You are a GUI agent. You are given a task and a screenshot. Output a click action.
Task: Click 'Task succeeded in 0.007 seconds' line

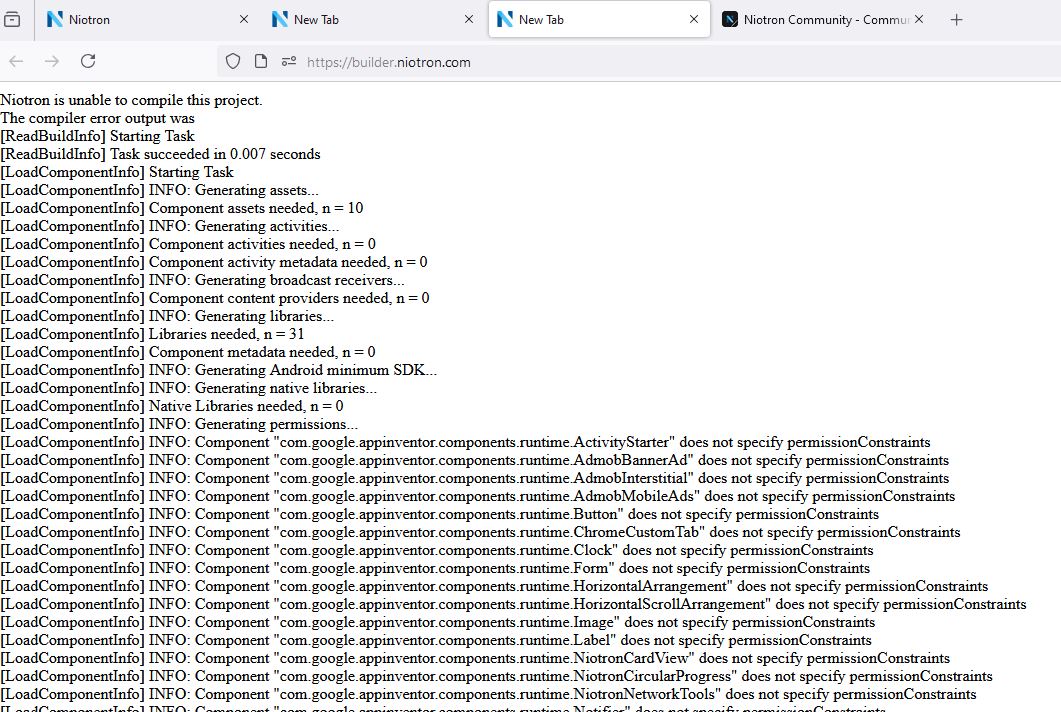(160, 154)
